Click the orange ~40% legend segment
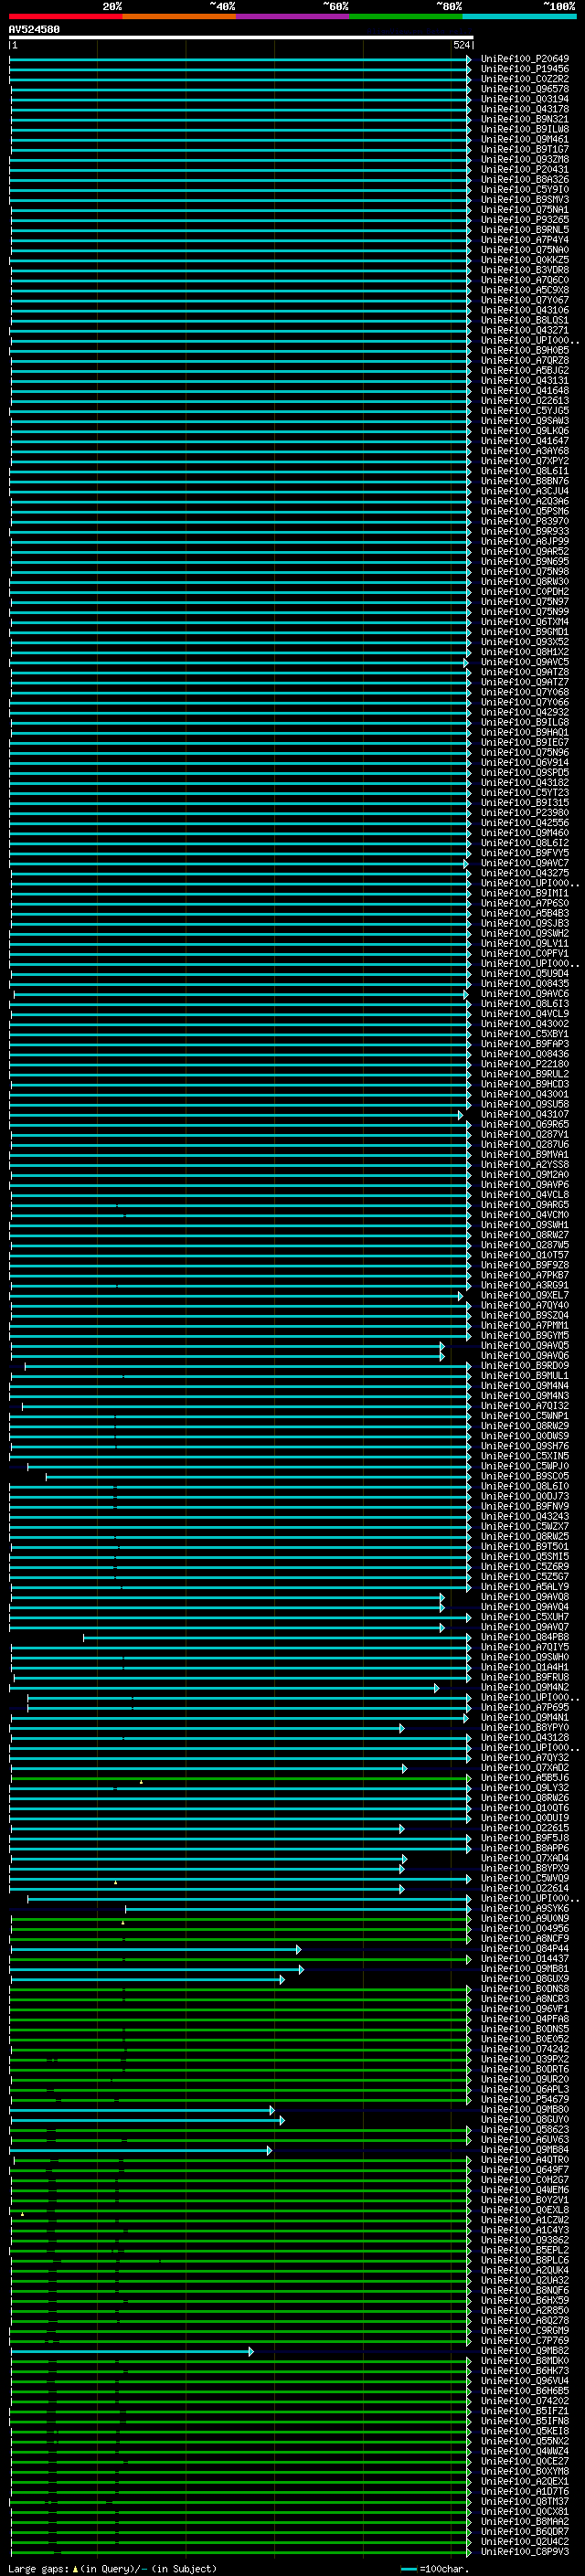The height and width of the screenshot is (2576, 585). pyautogui.click(x=179, y=16)
